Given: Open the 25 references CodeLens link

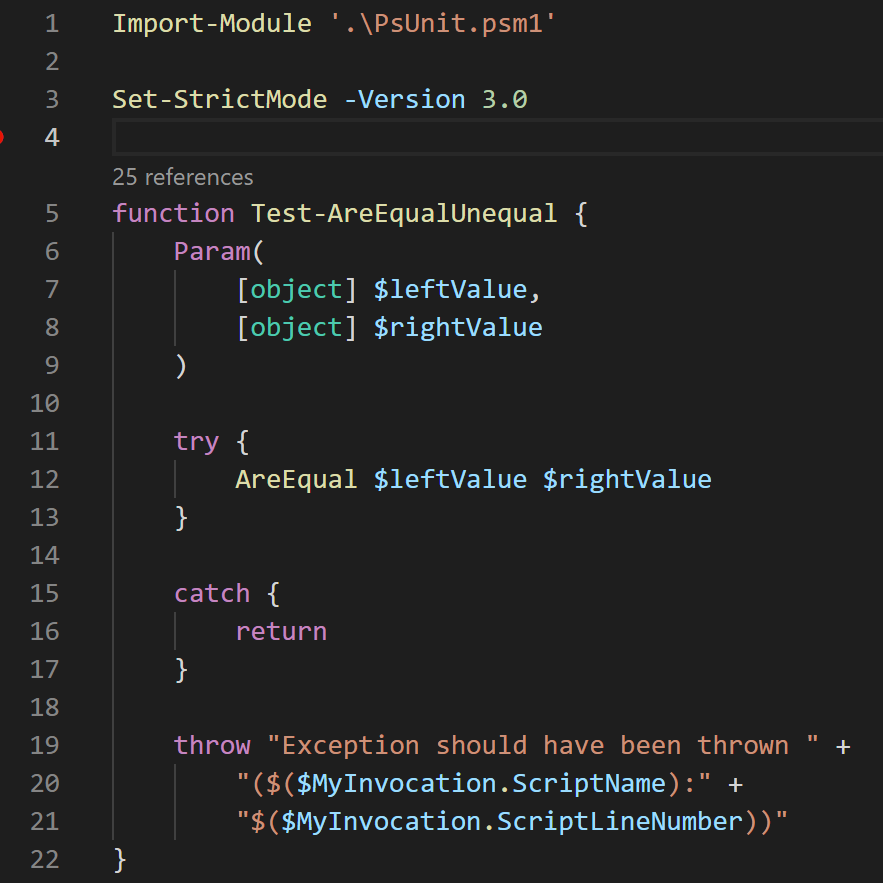Looking at the screenshot, I should [182, 177].
